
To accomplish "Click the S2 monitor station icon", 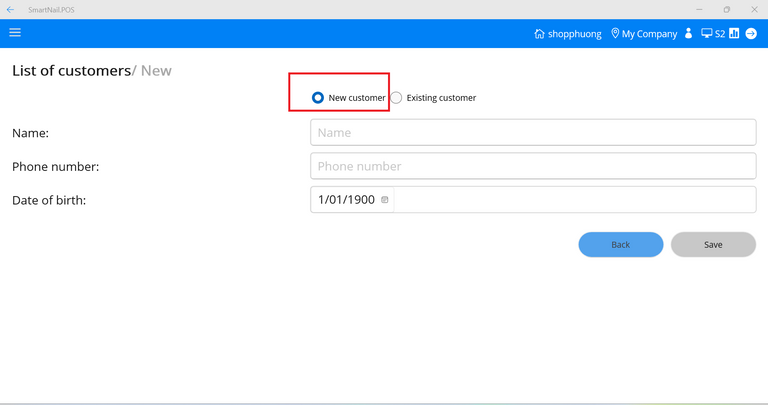I will click(x=707, y=34).
